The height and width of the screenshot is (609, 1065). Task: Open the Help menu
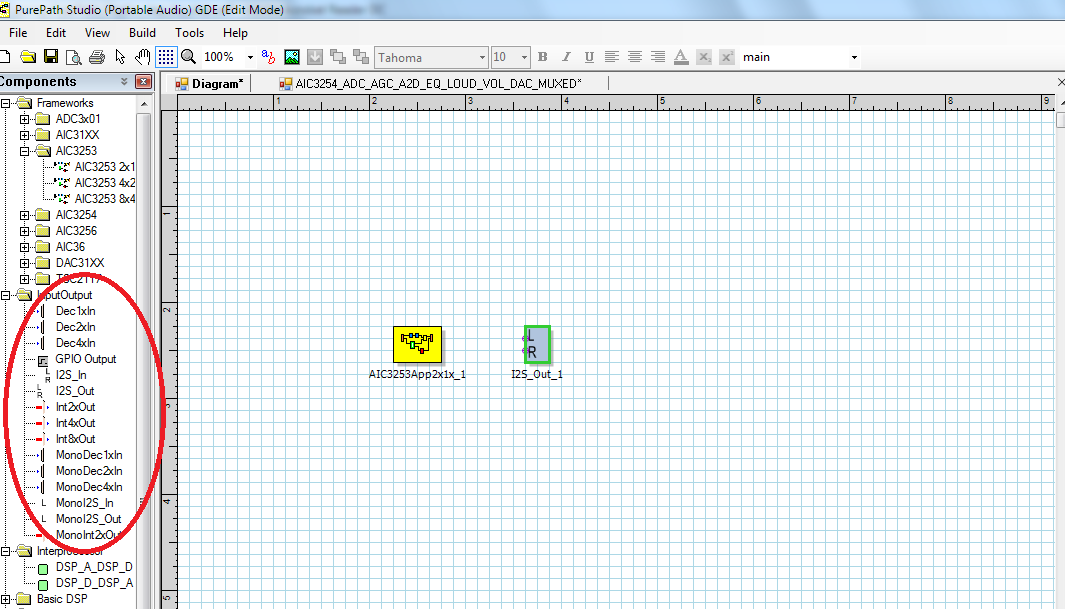(x=235, y=33)
